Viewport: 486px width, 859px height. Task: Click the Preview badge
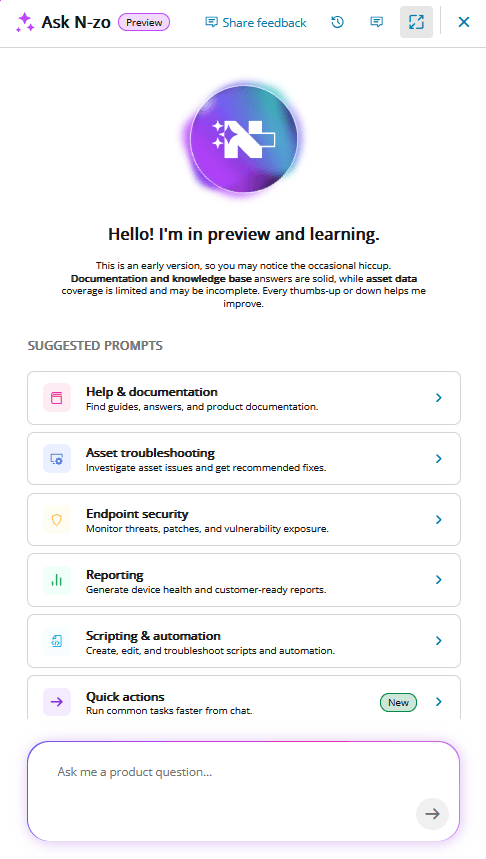click(x=144, y=22)
